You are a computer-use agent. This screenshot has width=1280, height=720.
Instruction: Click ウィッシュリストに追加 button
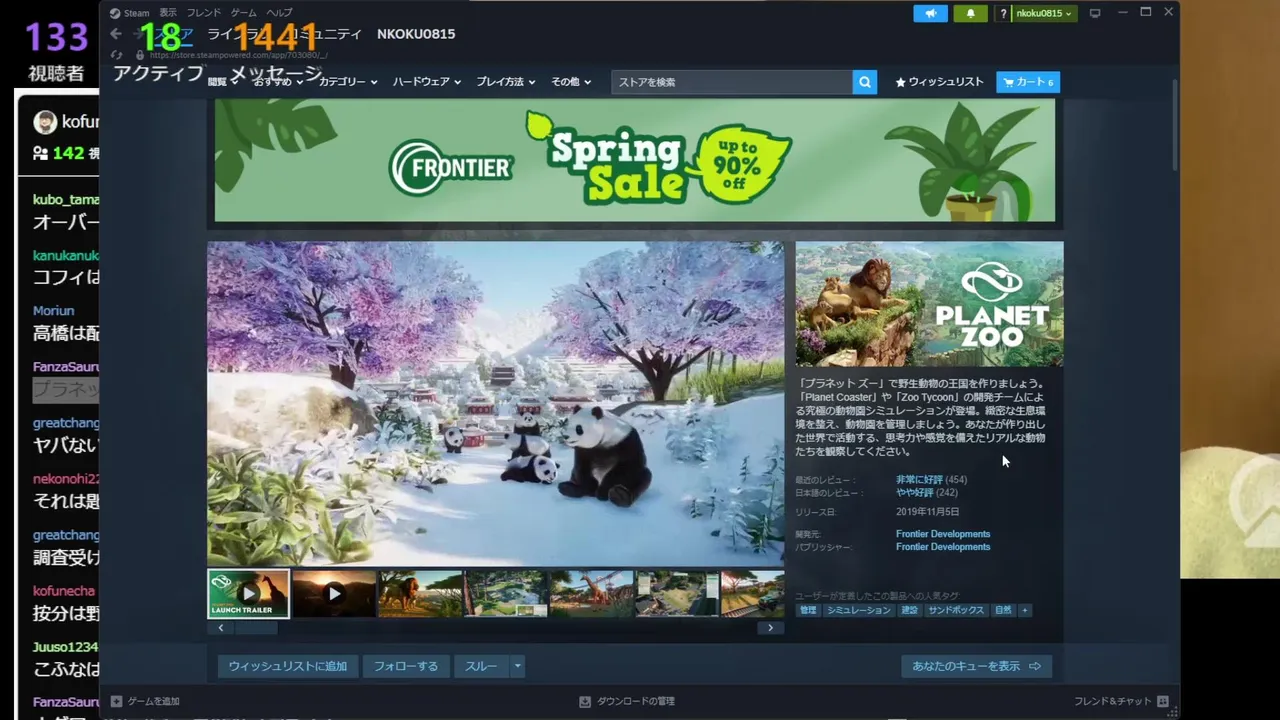tap(288, 666)
